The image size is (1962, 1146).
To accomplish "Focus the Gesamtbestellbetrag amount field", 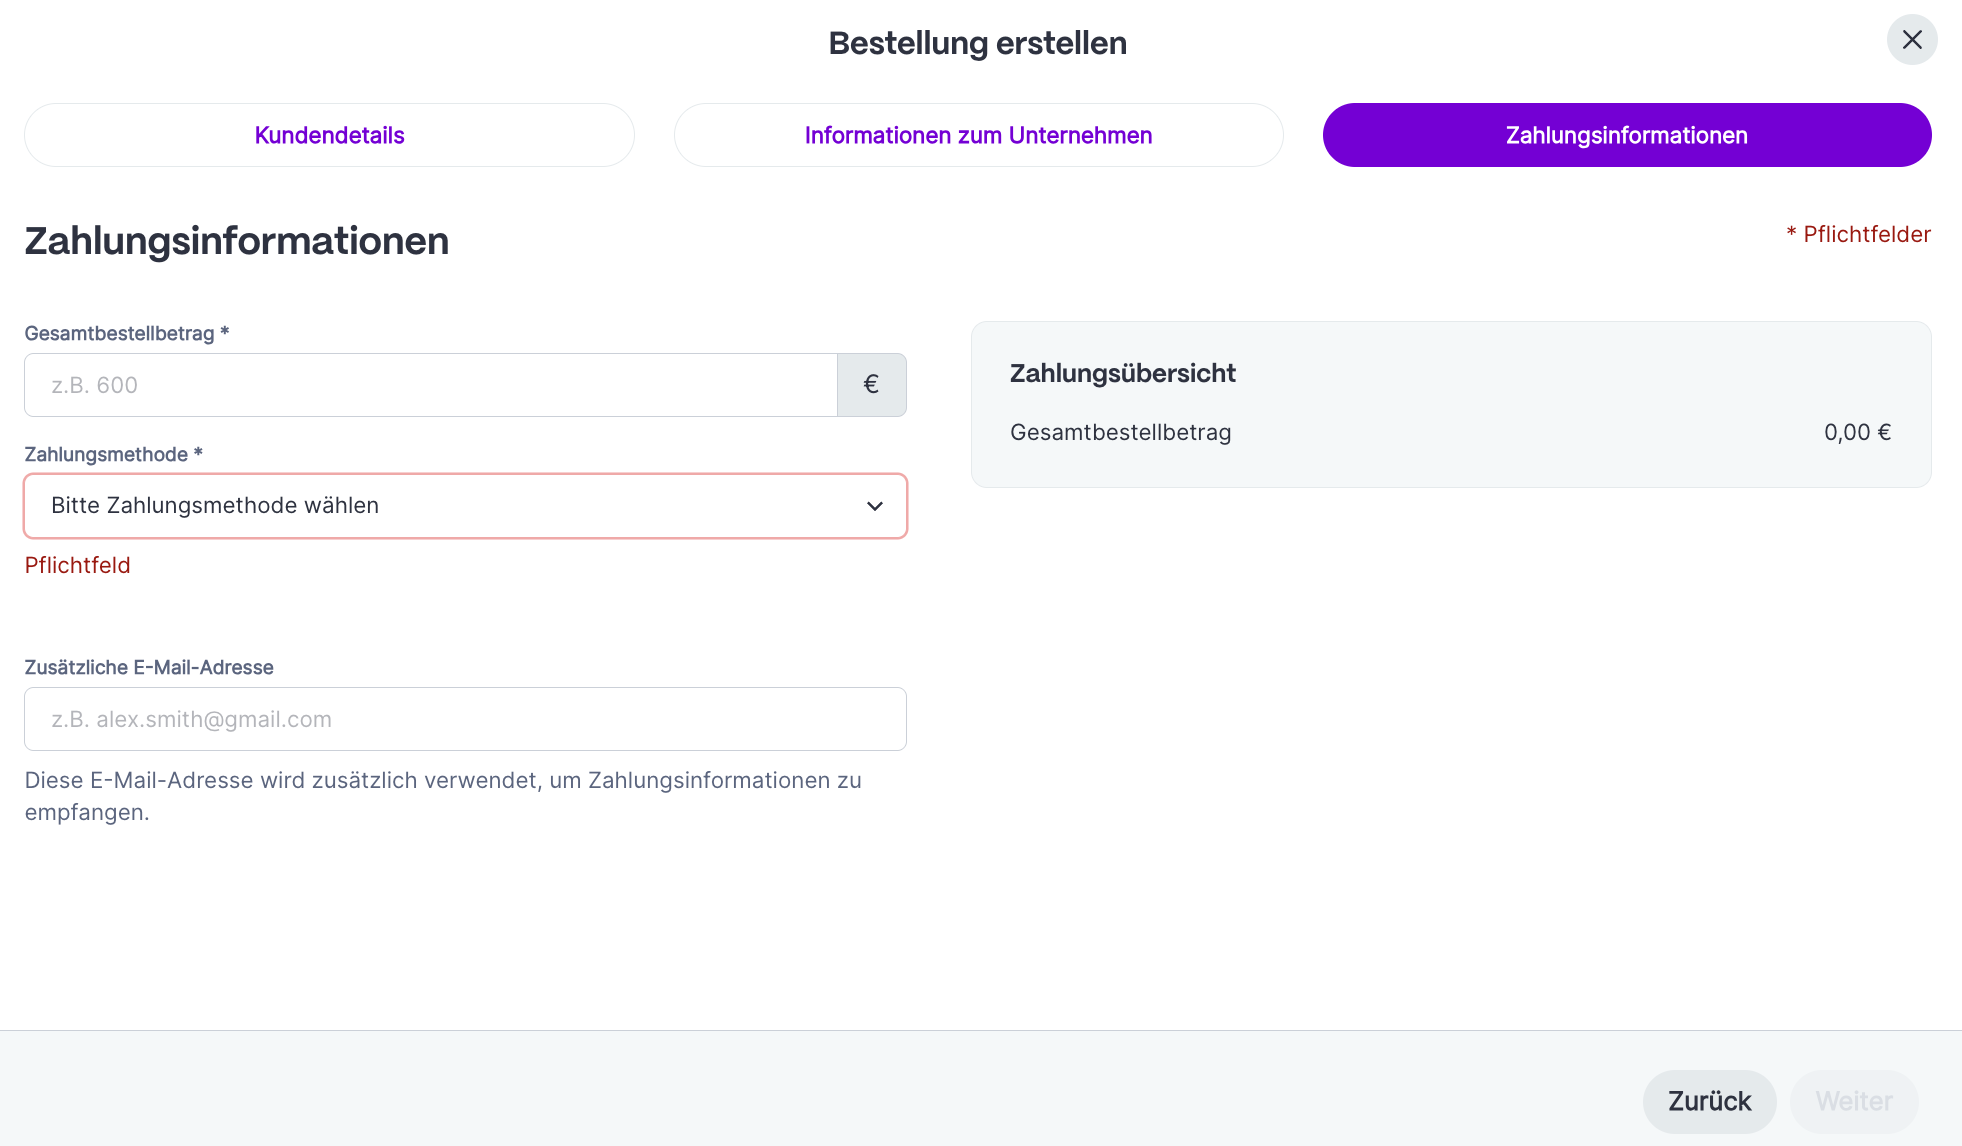I will point(430,385).
